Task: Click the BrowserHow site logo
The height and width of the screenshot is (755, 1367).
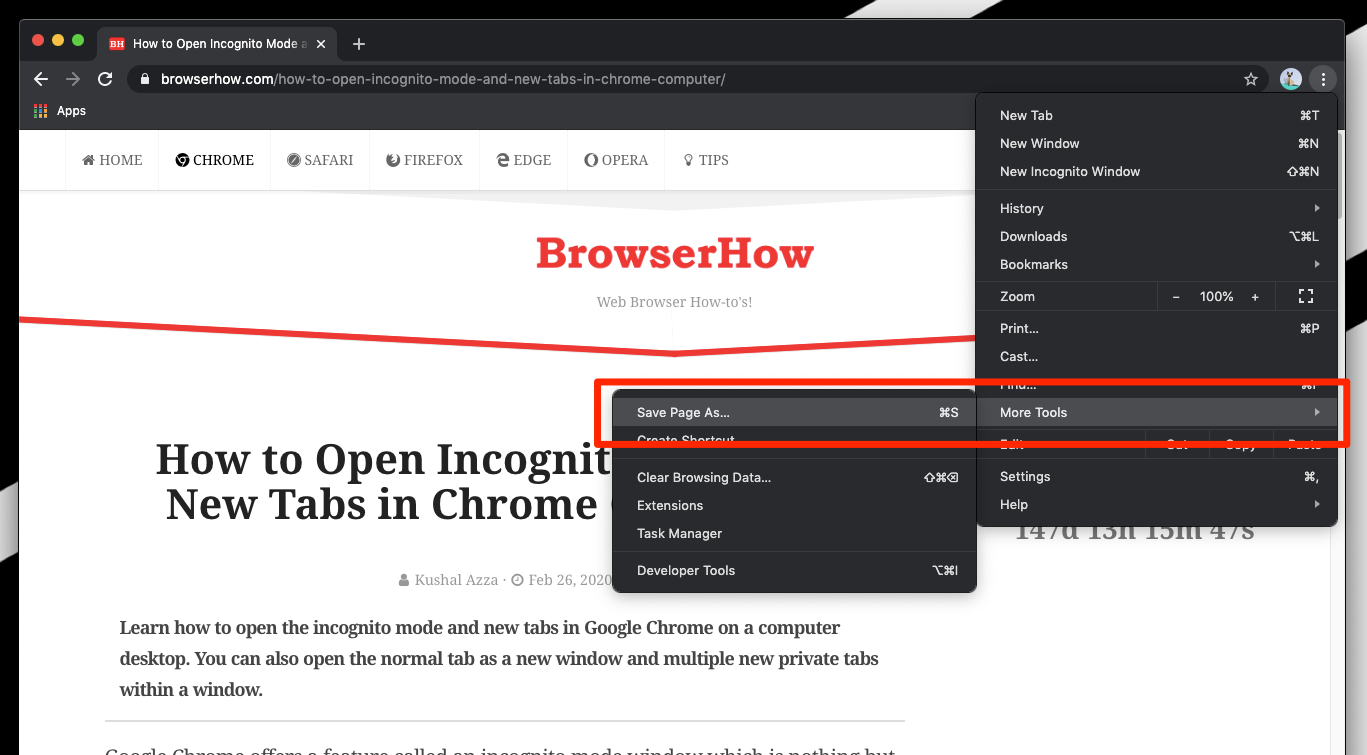Action: [675, 254]
